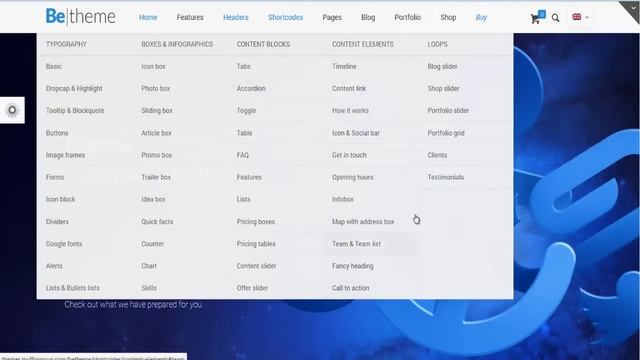Open Alerts shortcode
This screenshot has height=360, width=640.
54,266
